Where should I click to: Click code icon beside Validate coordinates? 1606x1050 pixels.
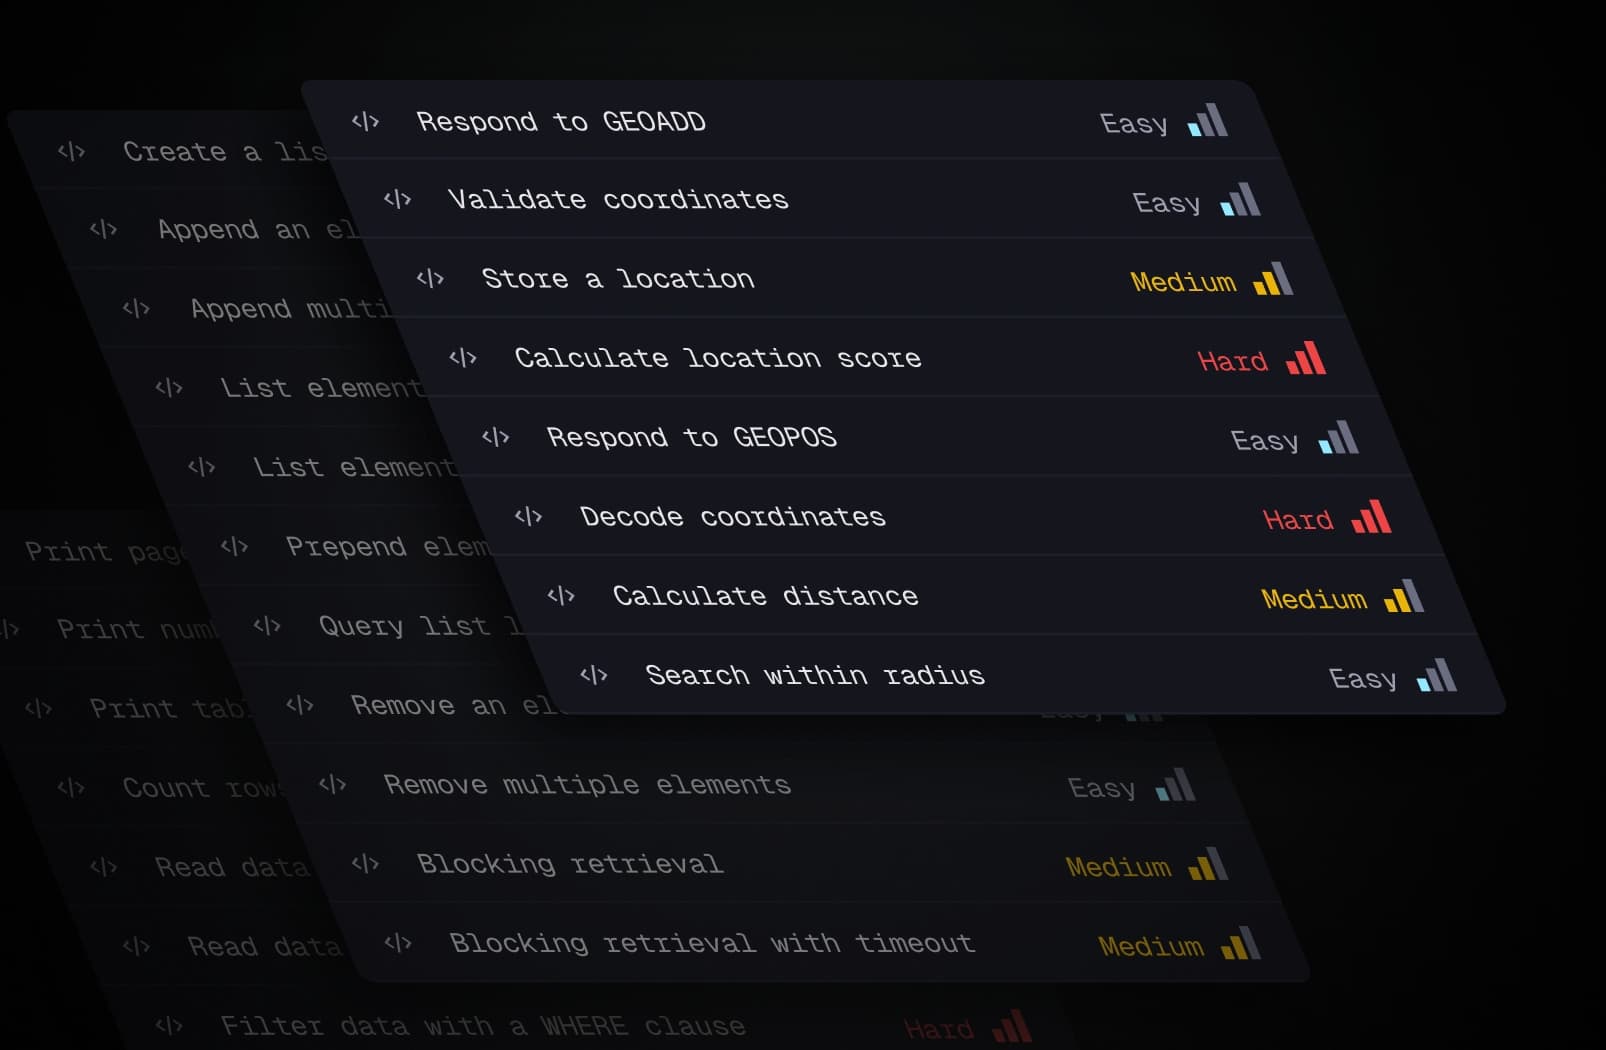pyautogui.click(x=397, y=200)
